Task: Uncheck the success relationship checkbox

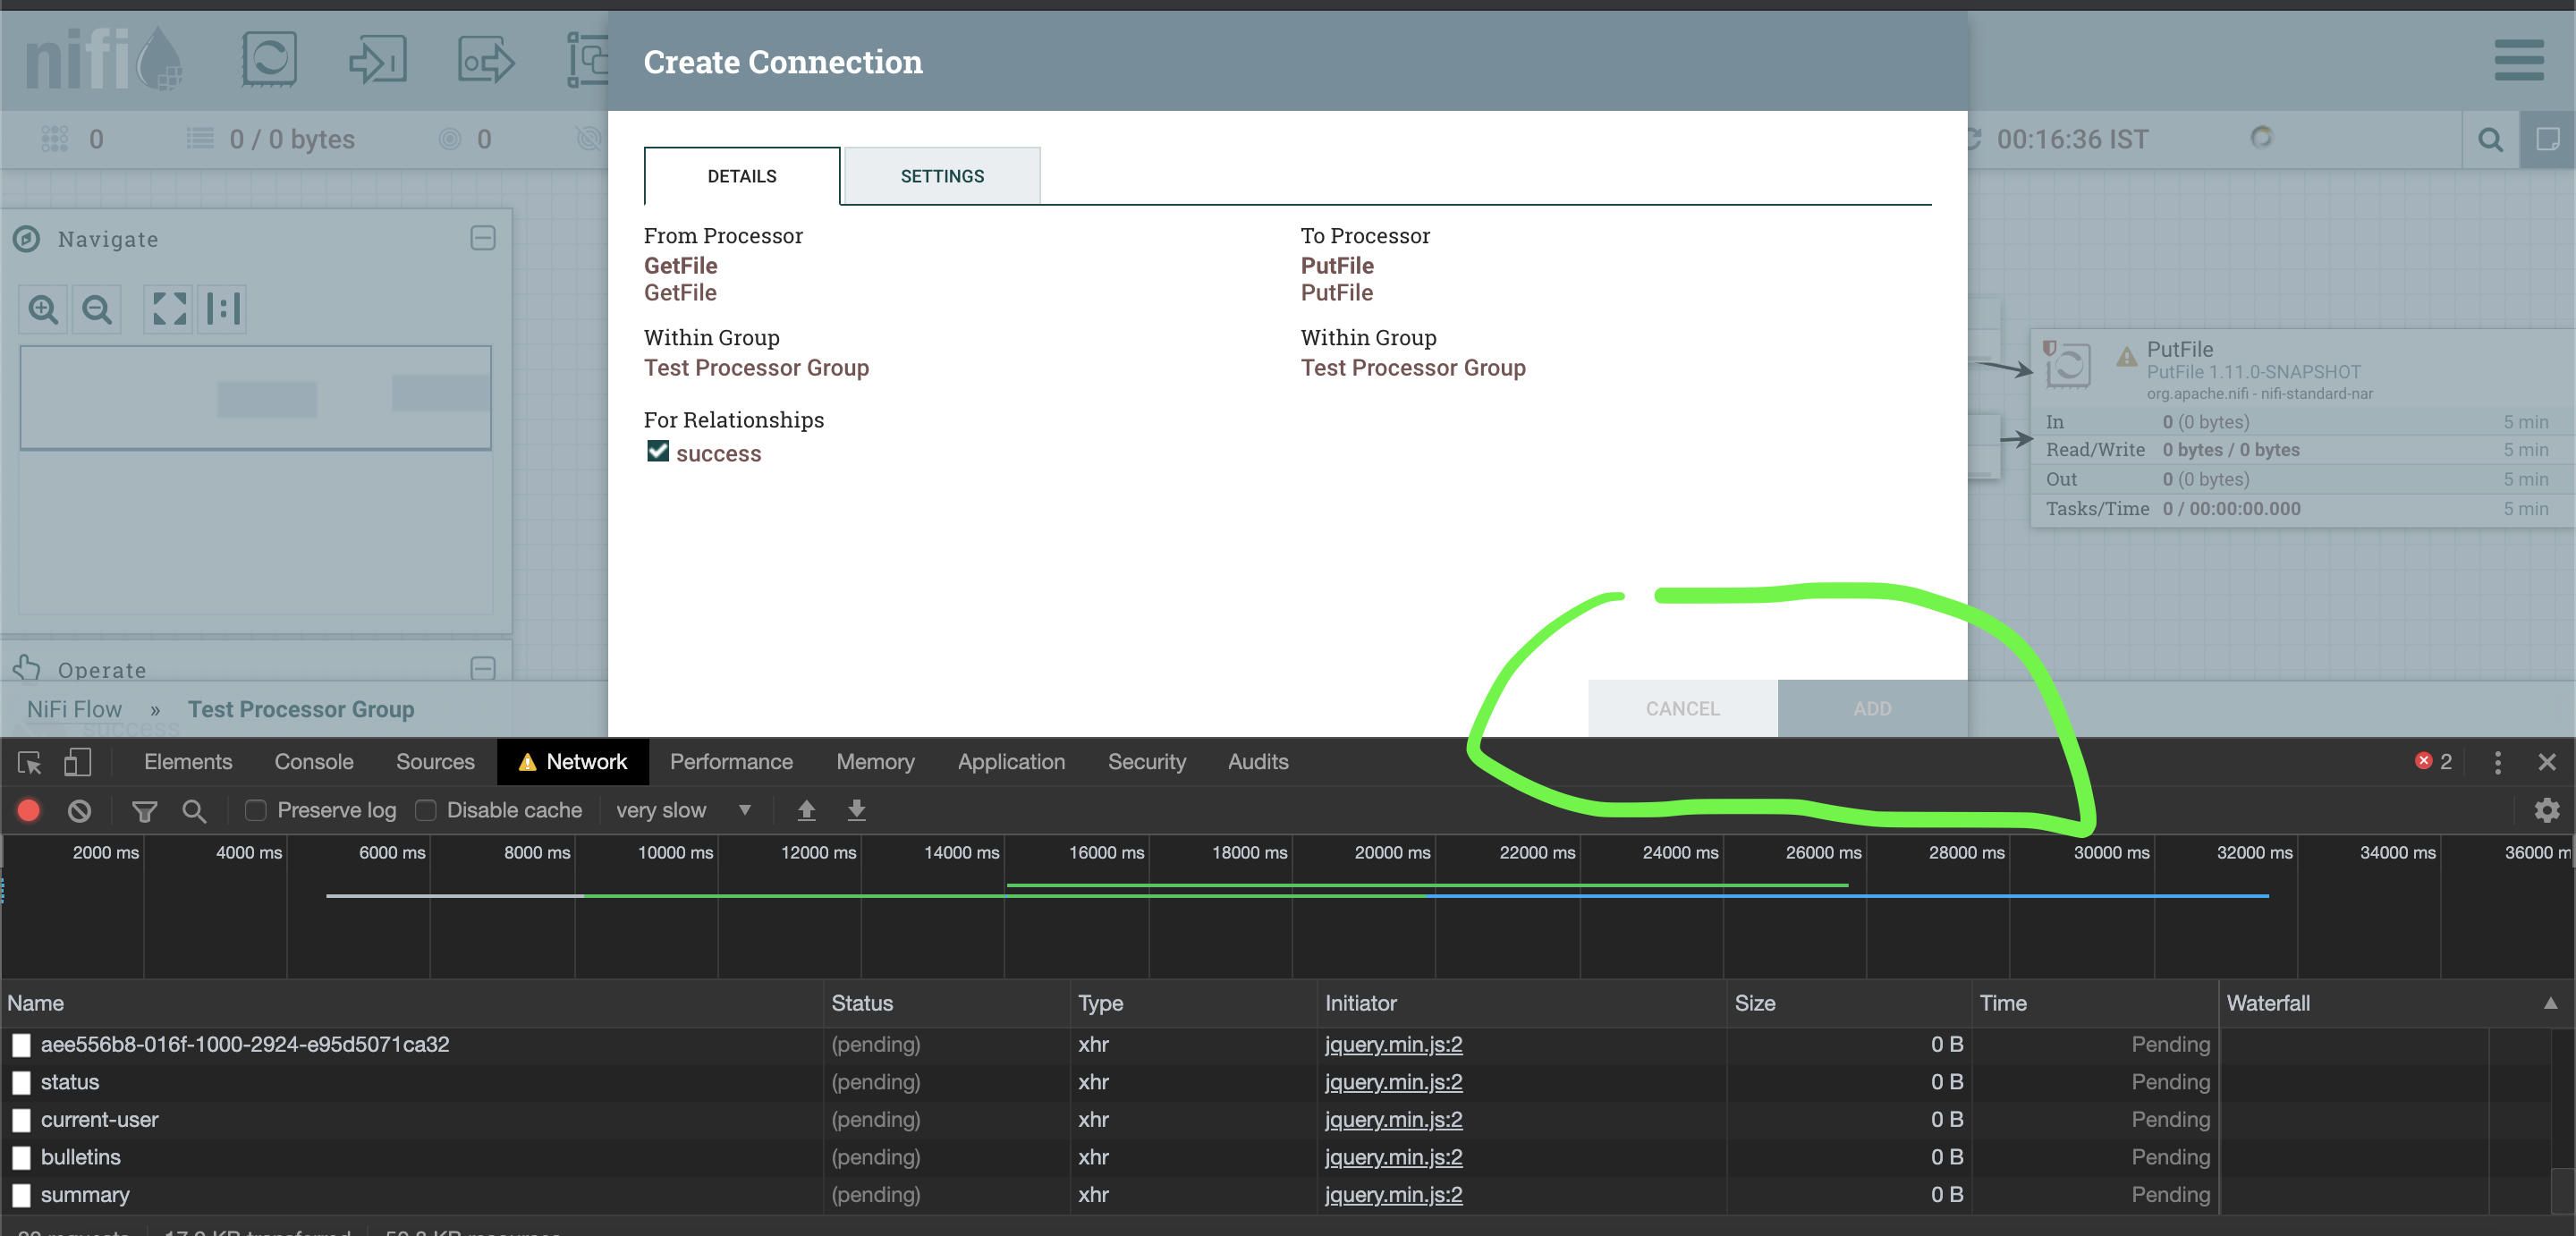Action: [x=657, y=452]
